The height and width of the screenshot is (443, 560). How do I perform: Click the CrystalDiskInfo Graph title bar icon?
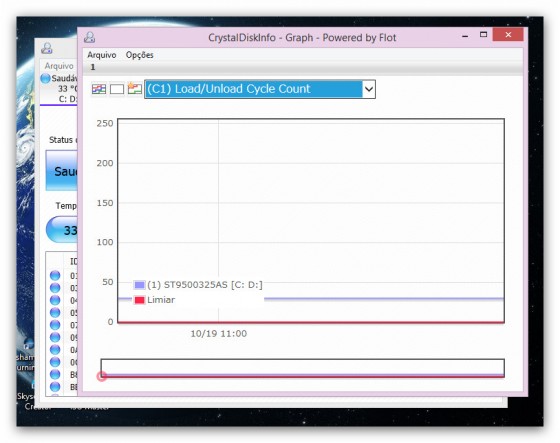click(90, 37)
